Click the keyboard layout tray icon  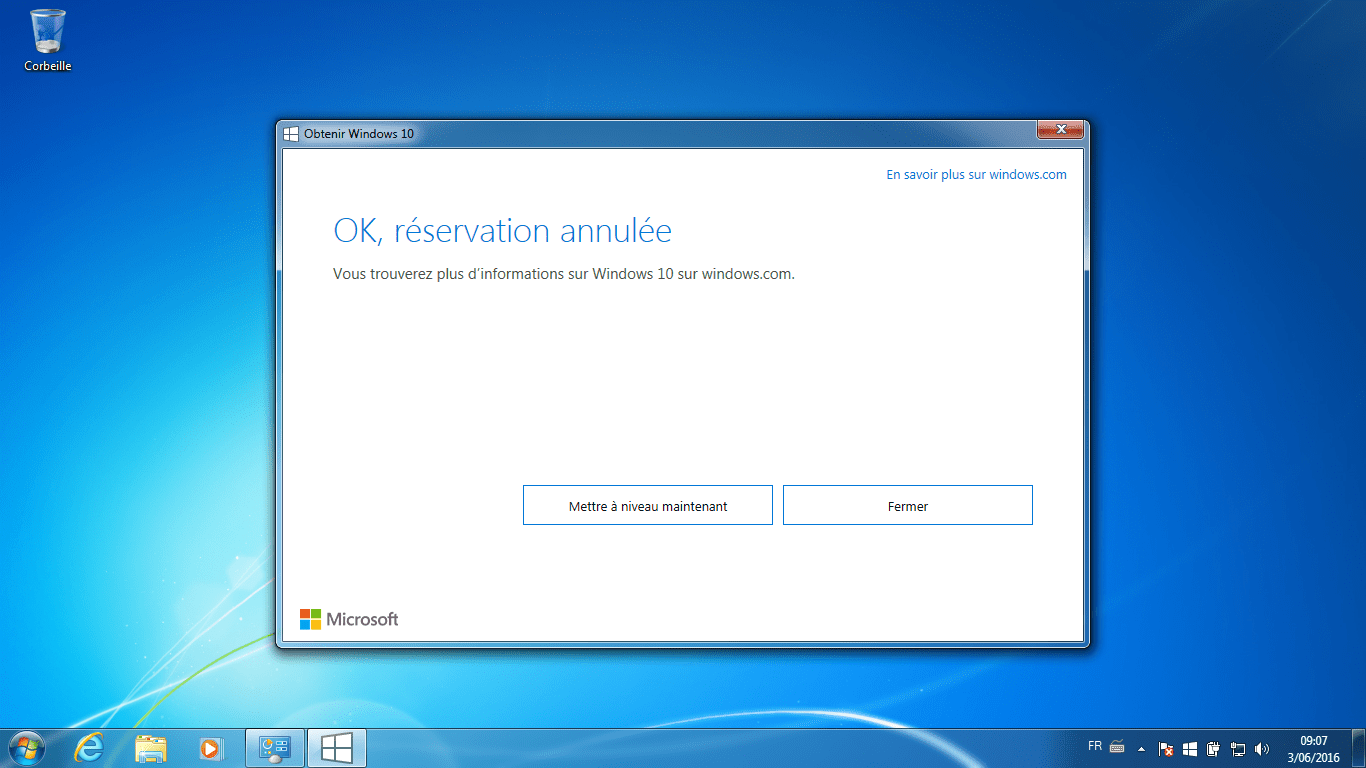1117,747
